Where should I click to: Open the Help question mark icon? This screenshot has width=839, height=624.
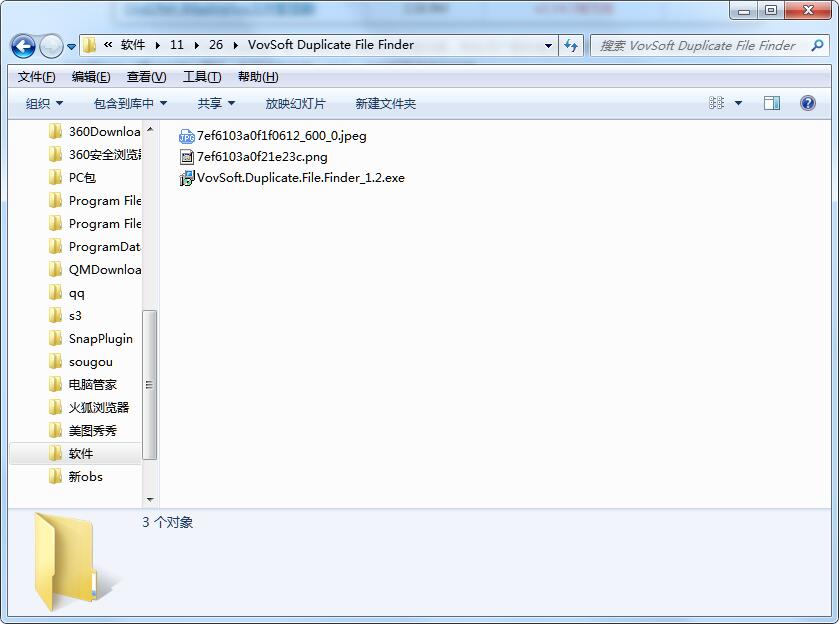point(808,103)
